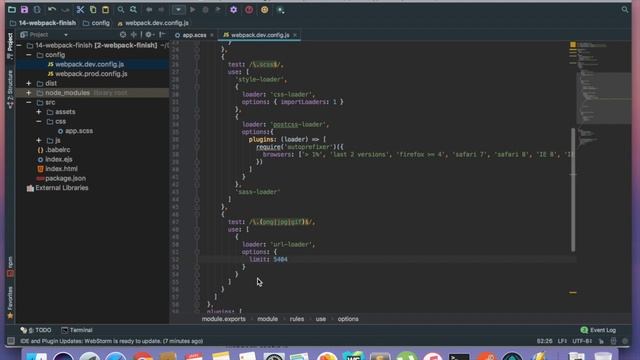Click the Open folder toolbar icon
Image resolution: width=640 pixels, height=360 pixels.
(12, 9)
